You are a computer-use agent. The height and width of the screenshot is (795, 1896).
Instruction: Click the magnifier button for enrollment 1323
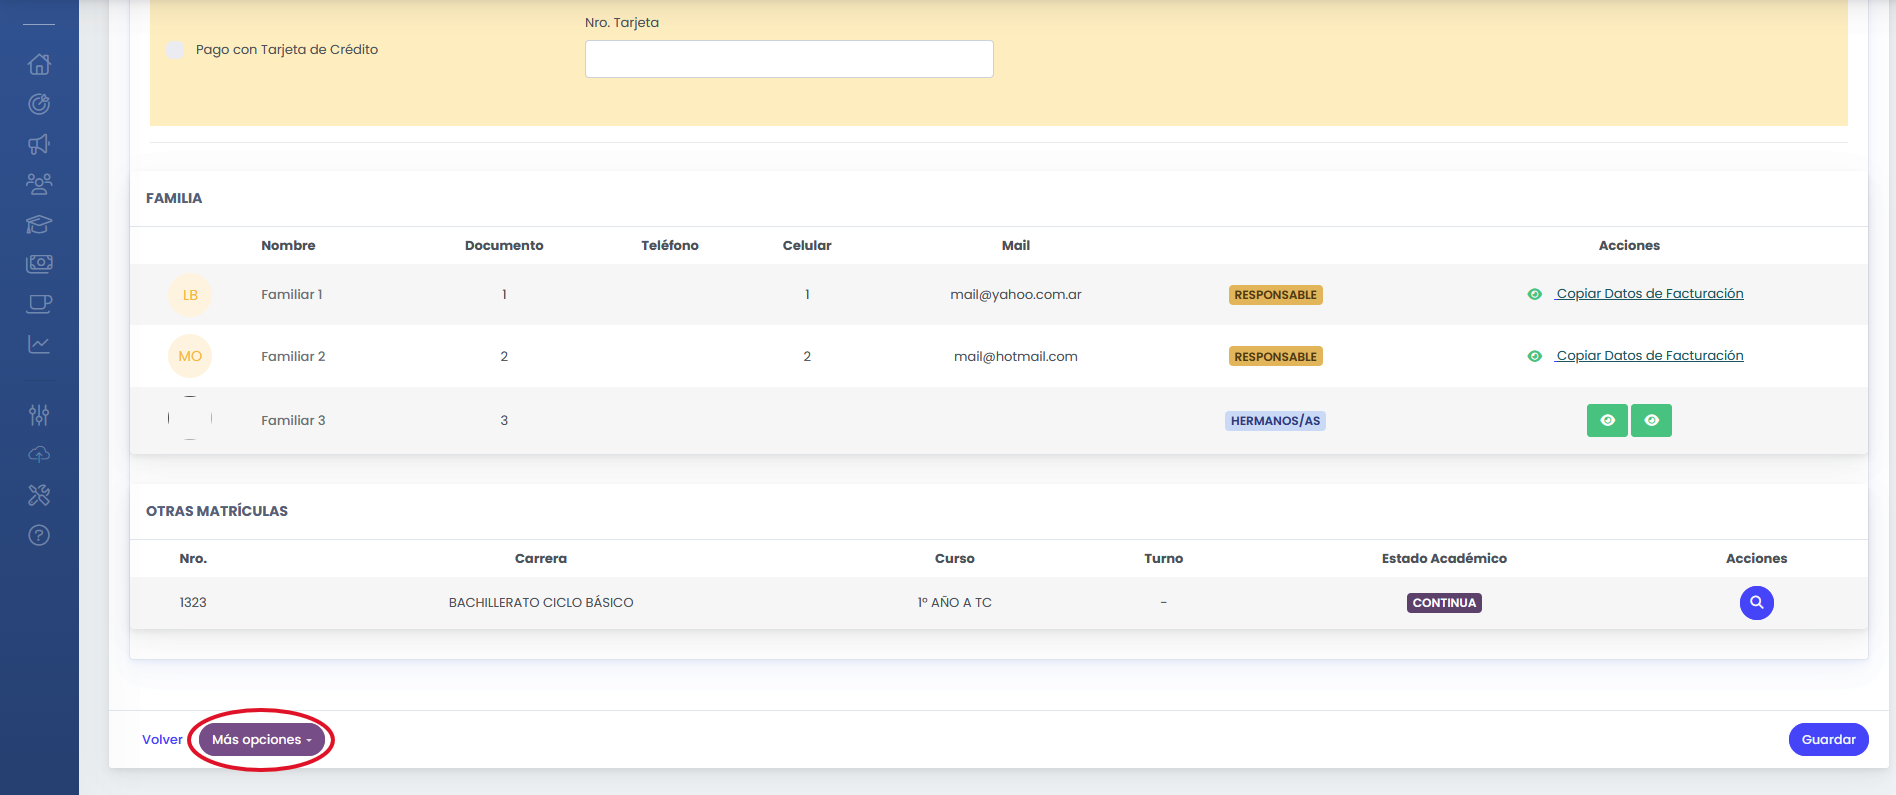pyautogui.click(x=1757, y=603)
